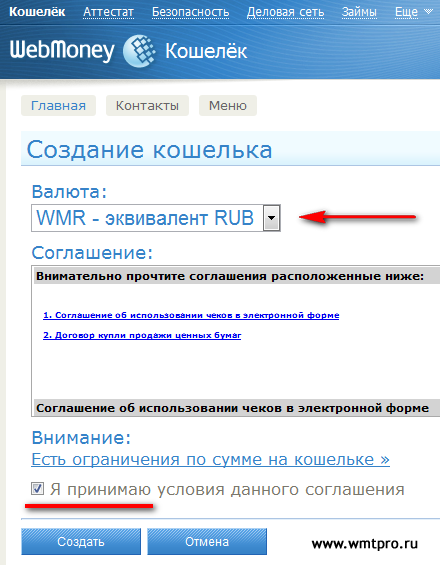The width and height of the screenshot is (440, 565).
Task: Open the Соглашение об использовании чеков link
Action: [x=191, y=315]
